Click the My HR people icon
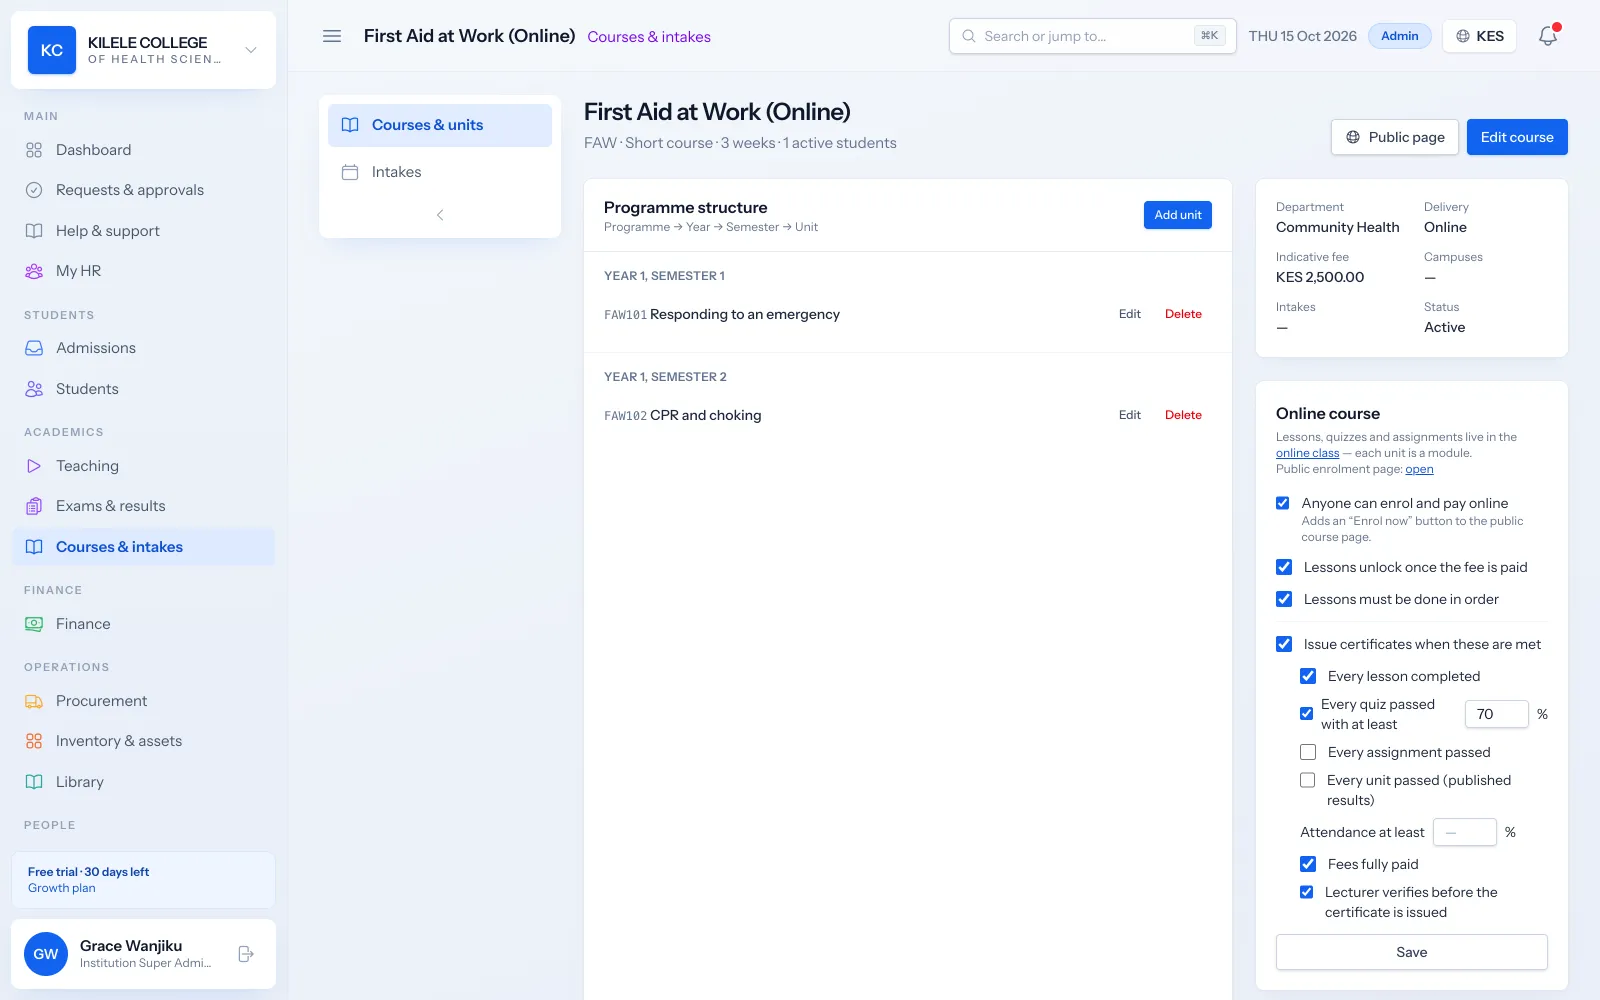This screenshot has width=1600, height=1000. [x=34, y=271]
